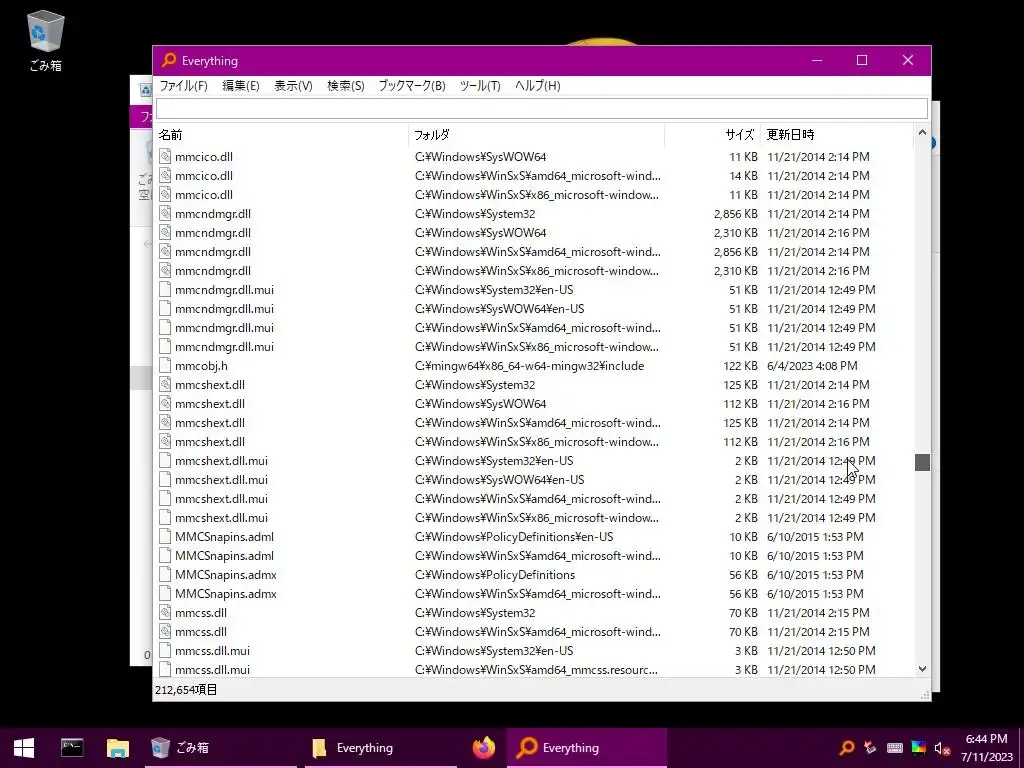Image resolution: width=1024 pixels, height=768 pixels.
Task: Click the keyboard icon in system tray
Action: [895, 748]
